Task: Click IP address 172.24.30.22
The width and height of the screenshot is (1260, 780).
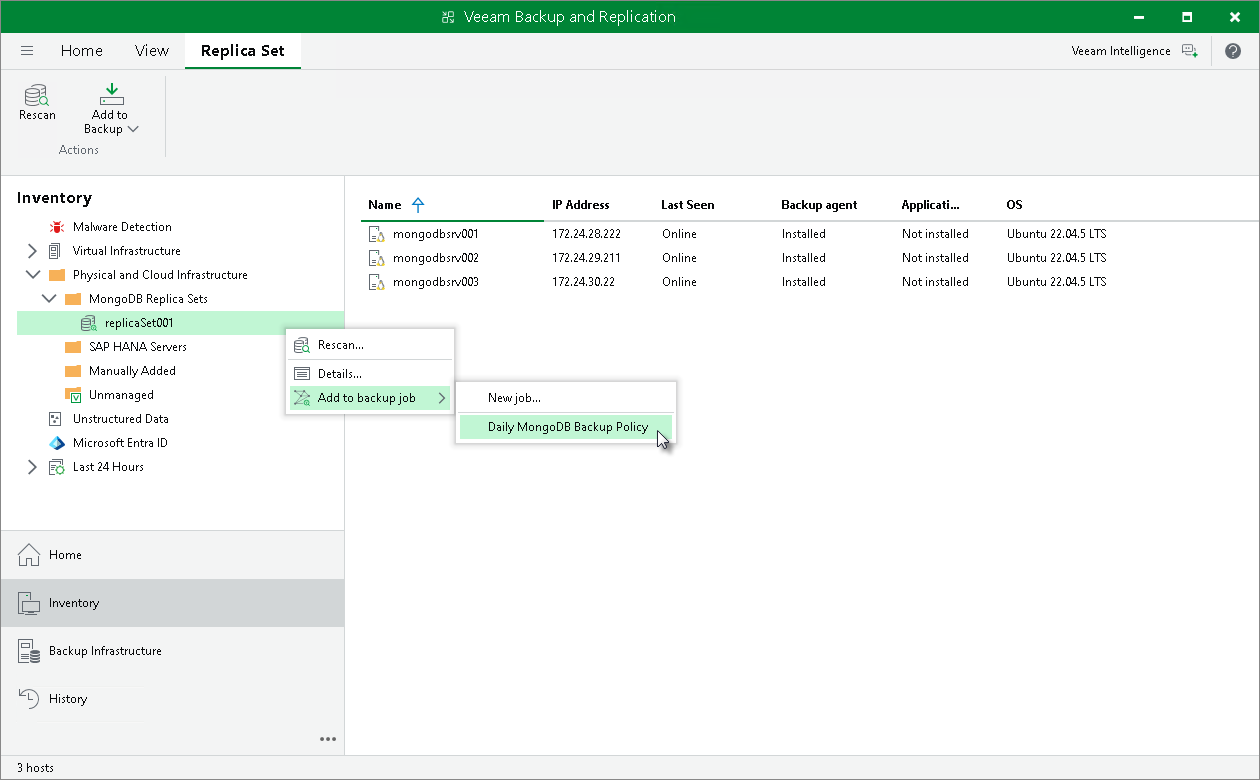Action: [583, 282]
